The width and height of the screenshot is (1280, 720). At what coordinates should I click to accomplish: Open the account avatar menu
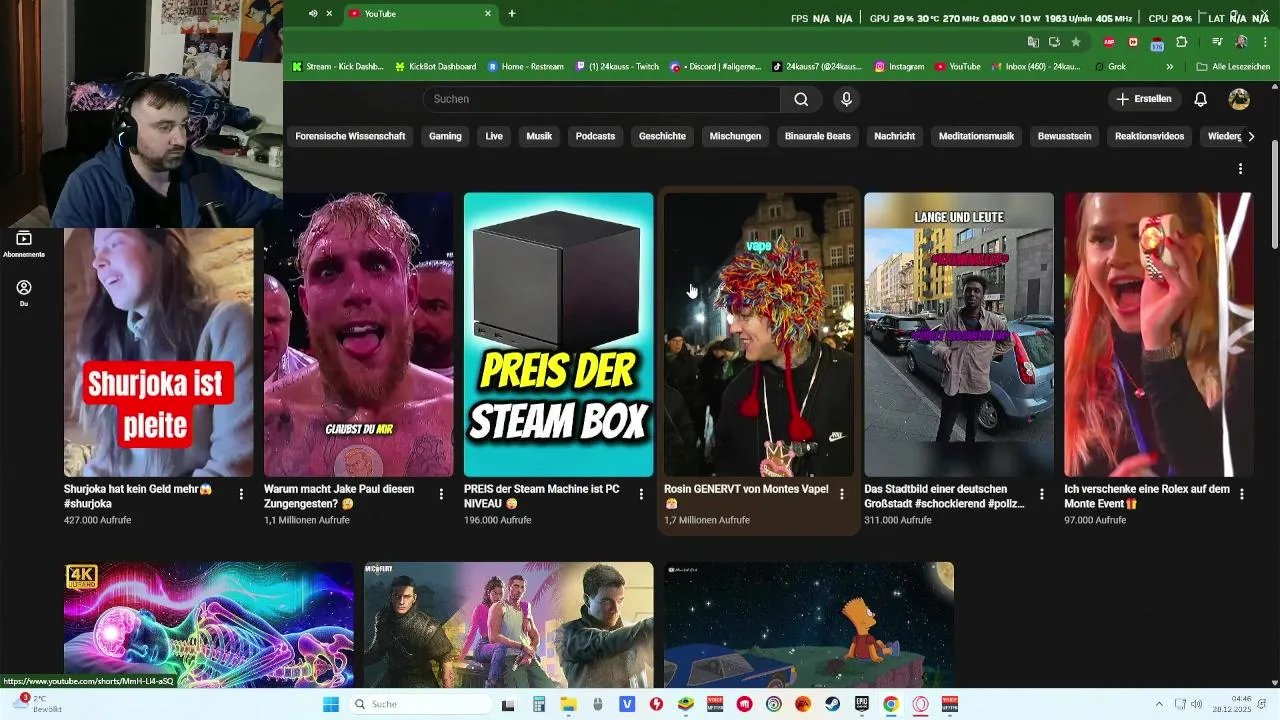(1239, 99)
